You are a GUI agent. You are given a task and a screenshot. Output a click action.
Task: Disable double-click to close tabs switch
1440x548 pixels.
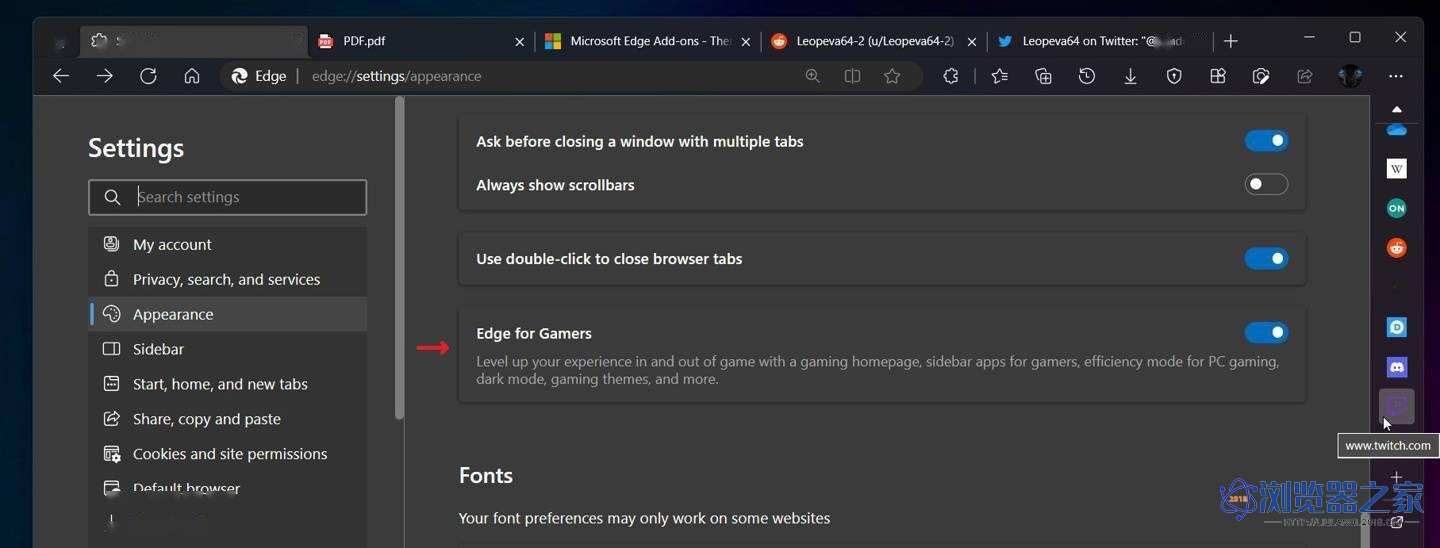(x=1266, y=259)
